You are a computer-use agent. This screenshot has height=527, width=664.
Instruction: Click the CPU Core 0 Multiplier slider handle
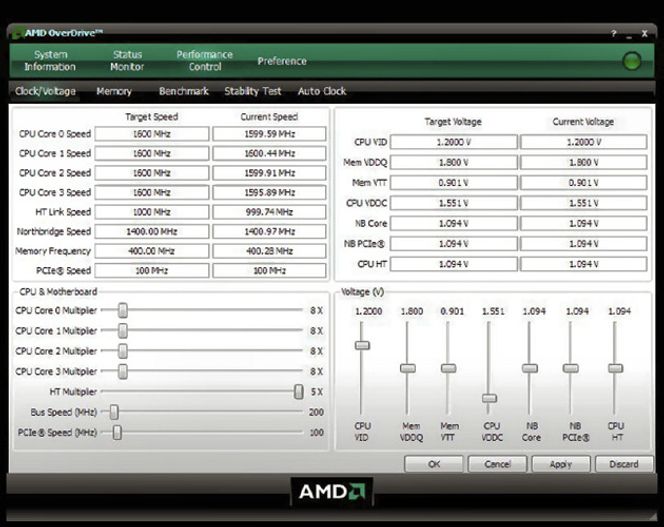coord(123,310)
